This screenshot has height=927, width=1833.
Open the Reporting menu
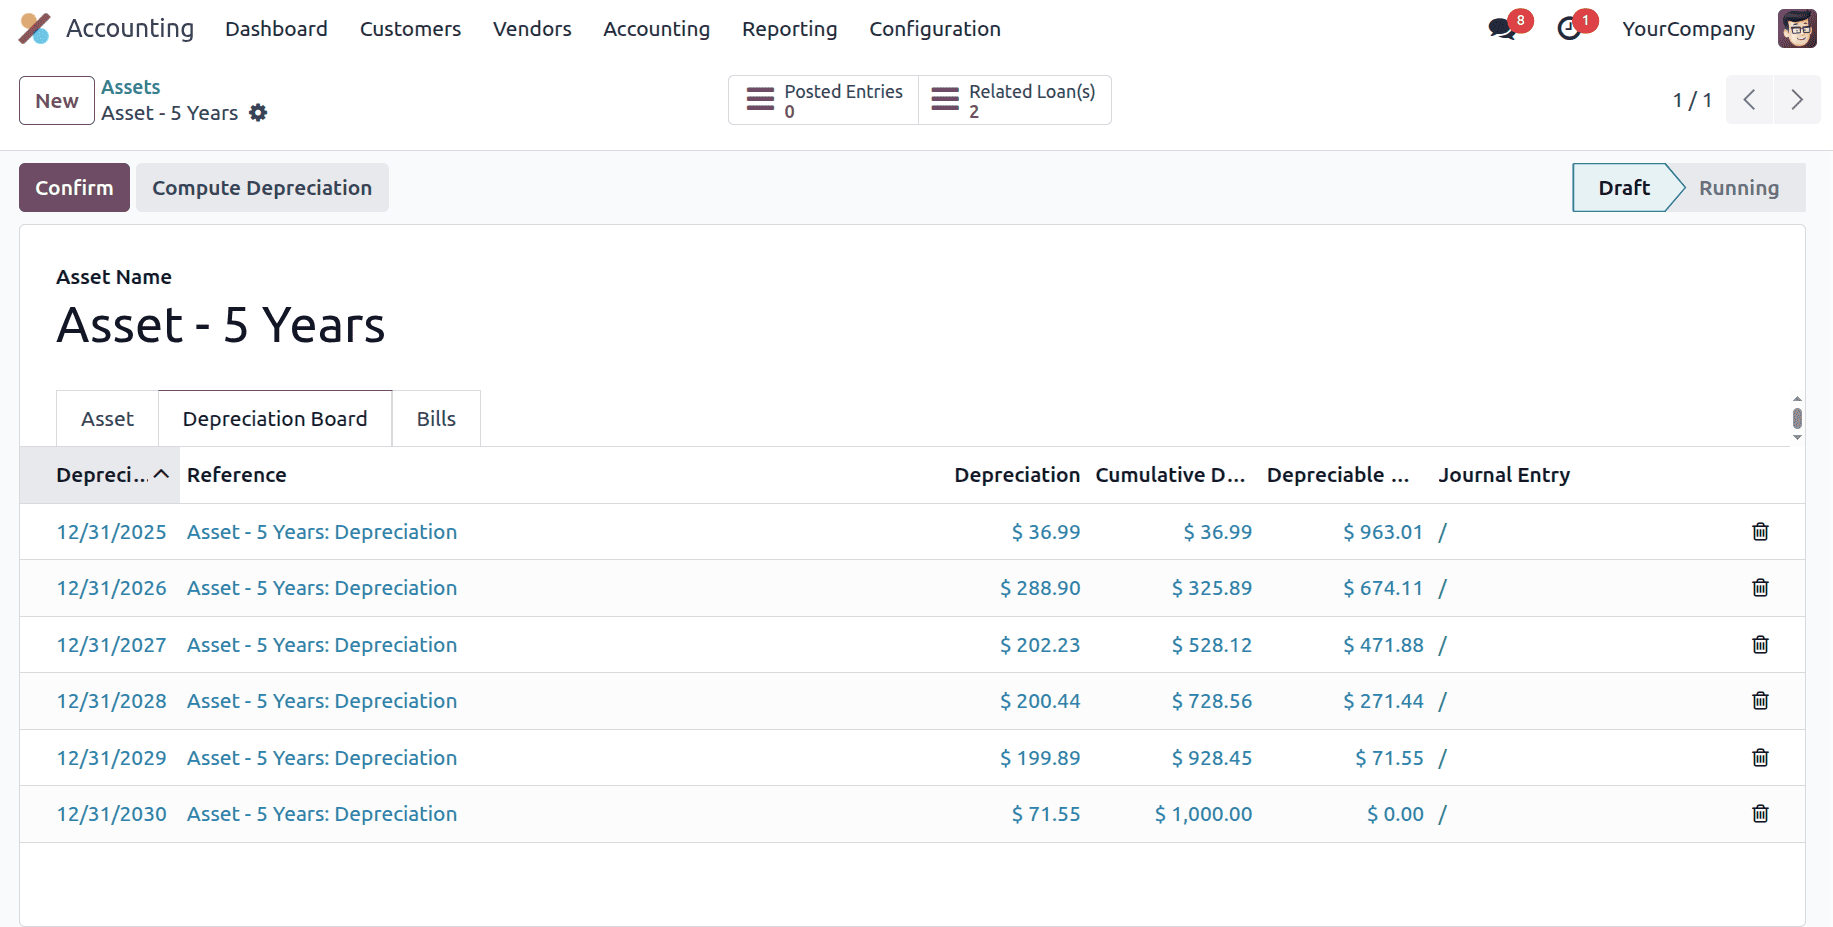(x=789, y=29)
